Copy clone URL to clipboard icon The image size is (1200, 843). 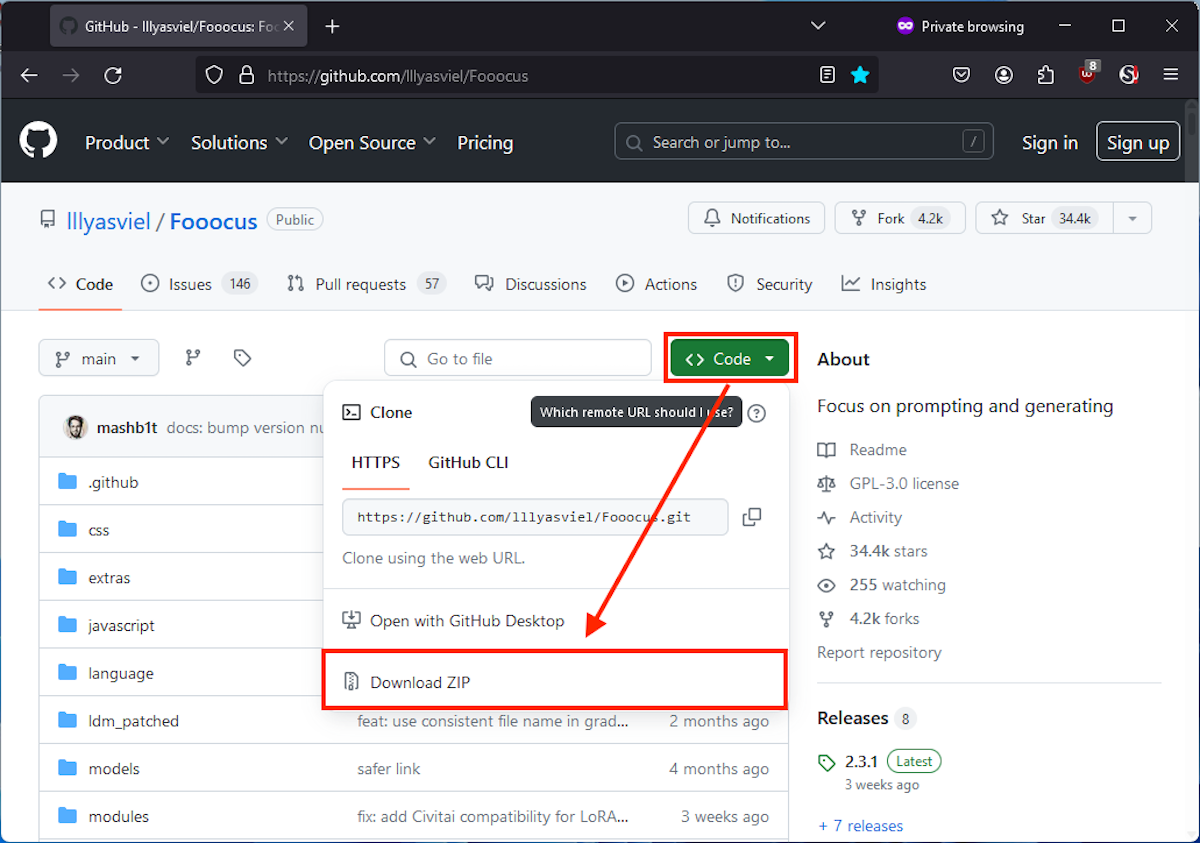(x=752, y=517)
